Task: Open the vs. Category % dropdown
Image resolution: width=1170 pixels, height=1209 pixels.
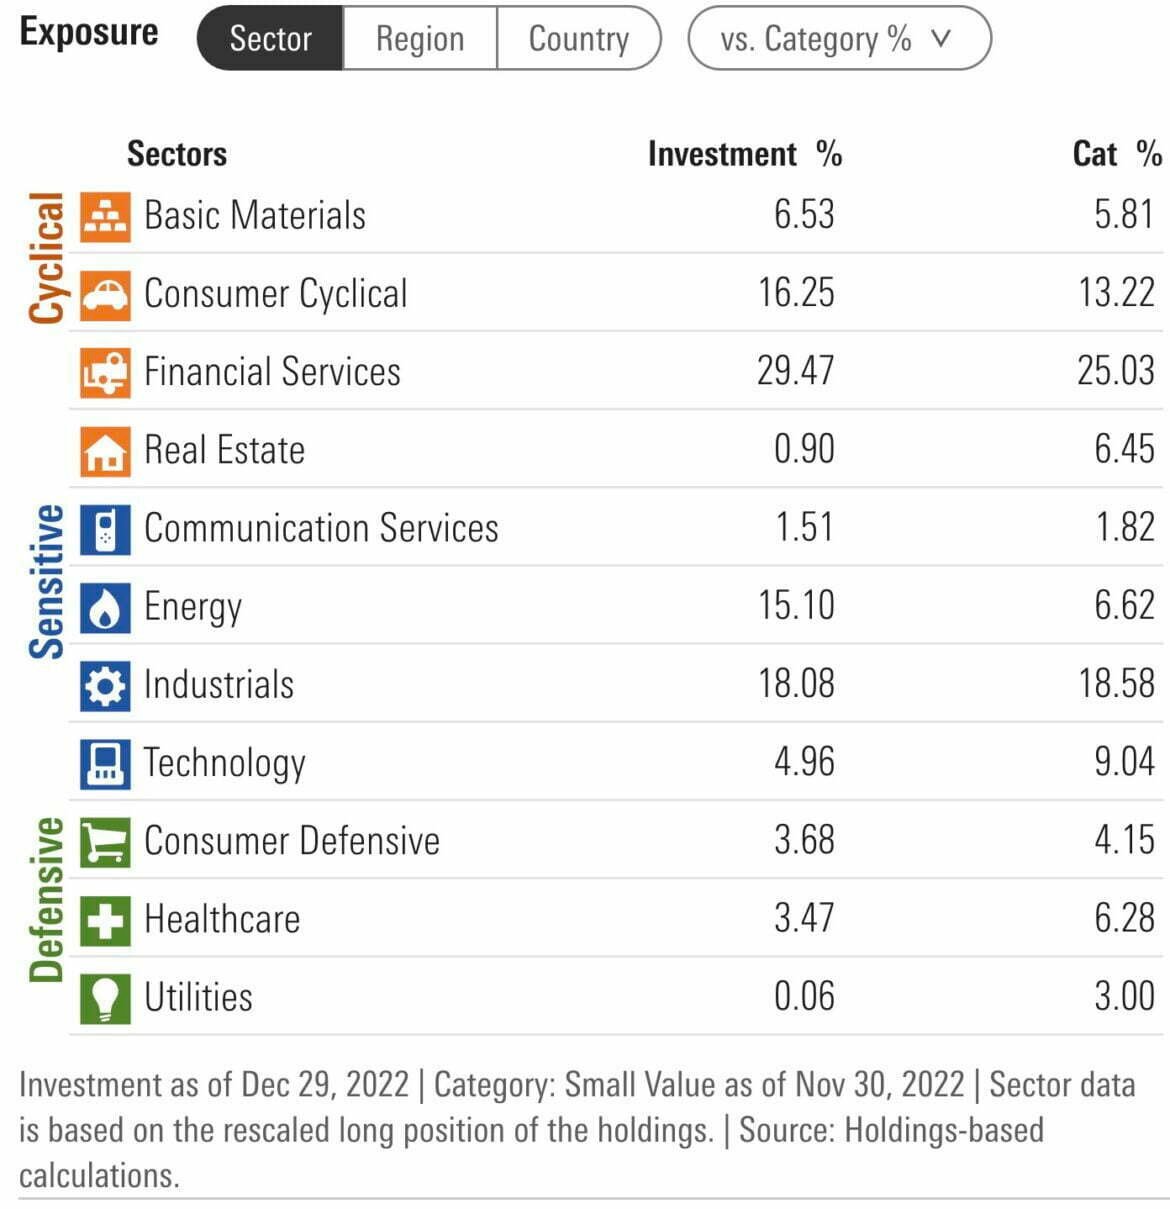Action: [x=840, y=39]
